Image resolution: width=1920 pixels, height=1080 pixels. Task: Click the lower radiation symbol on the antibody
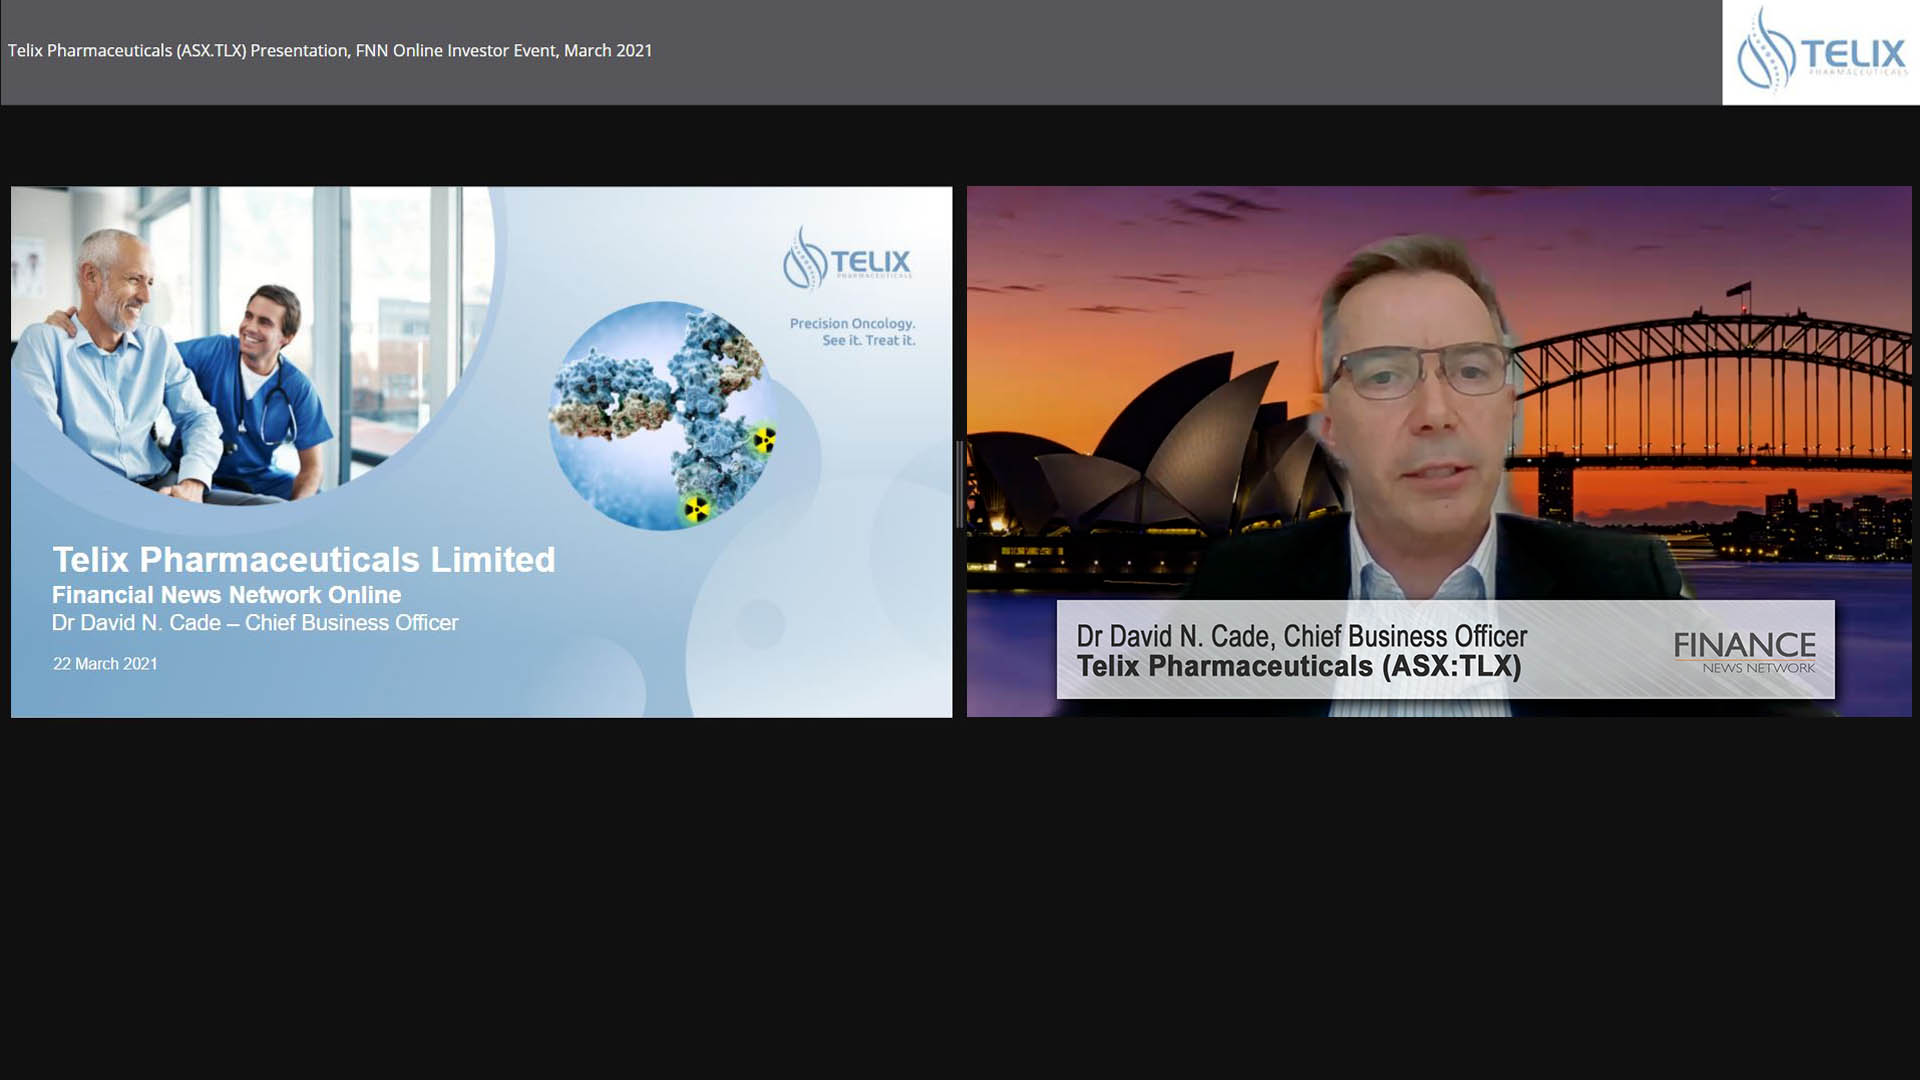click(x=696, y=509)
